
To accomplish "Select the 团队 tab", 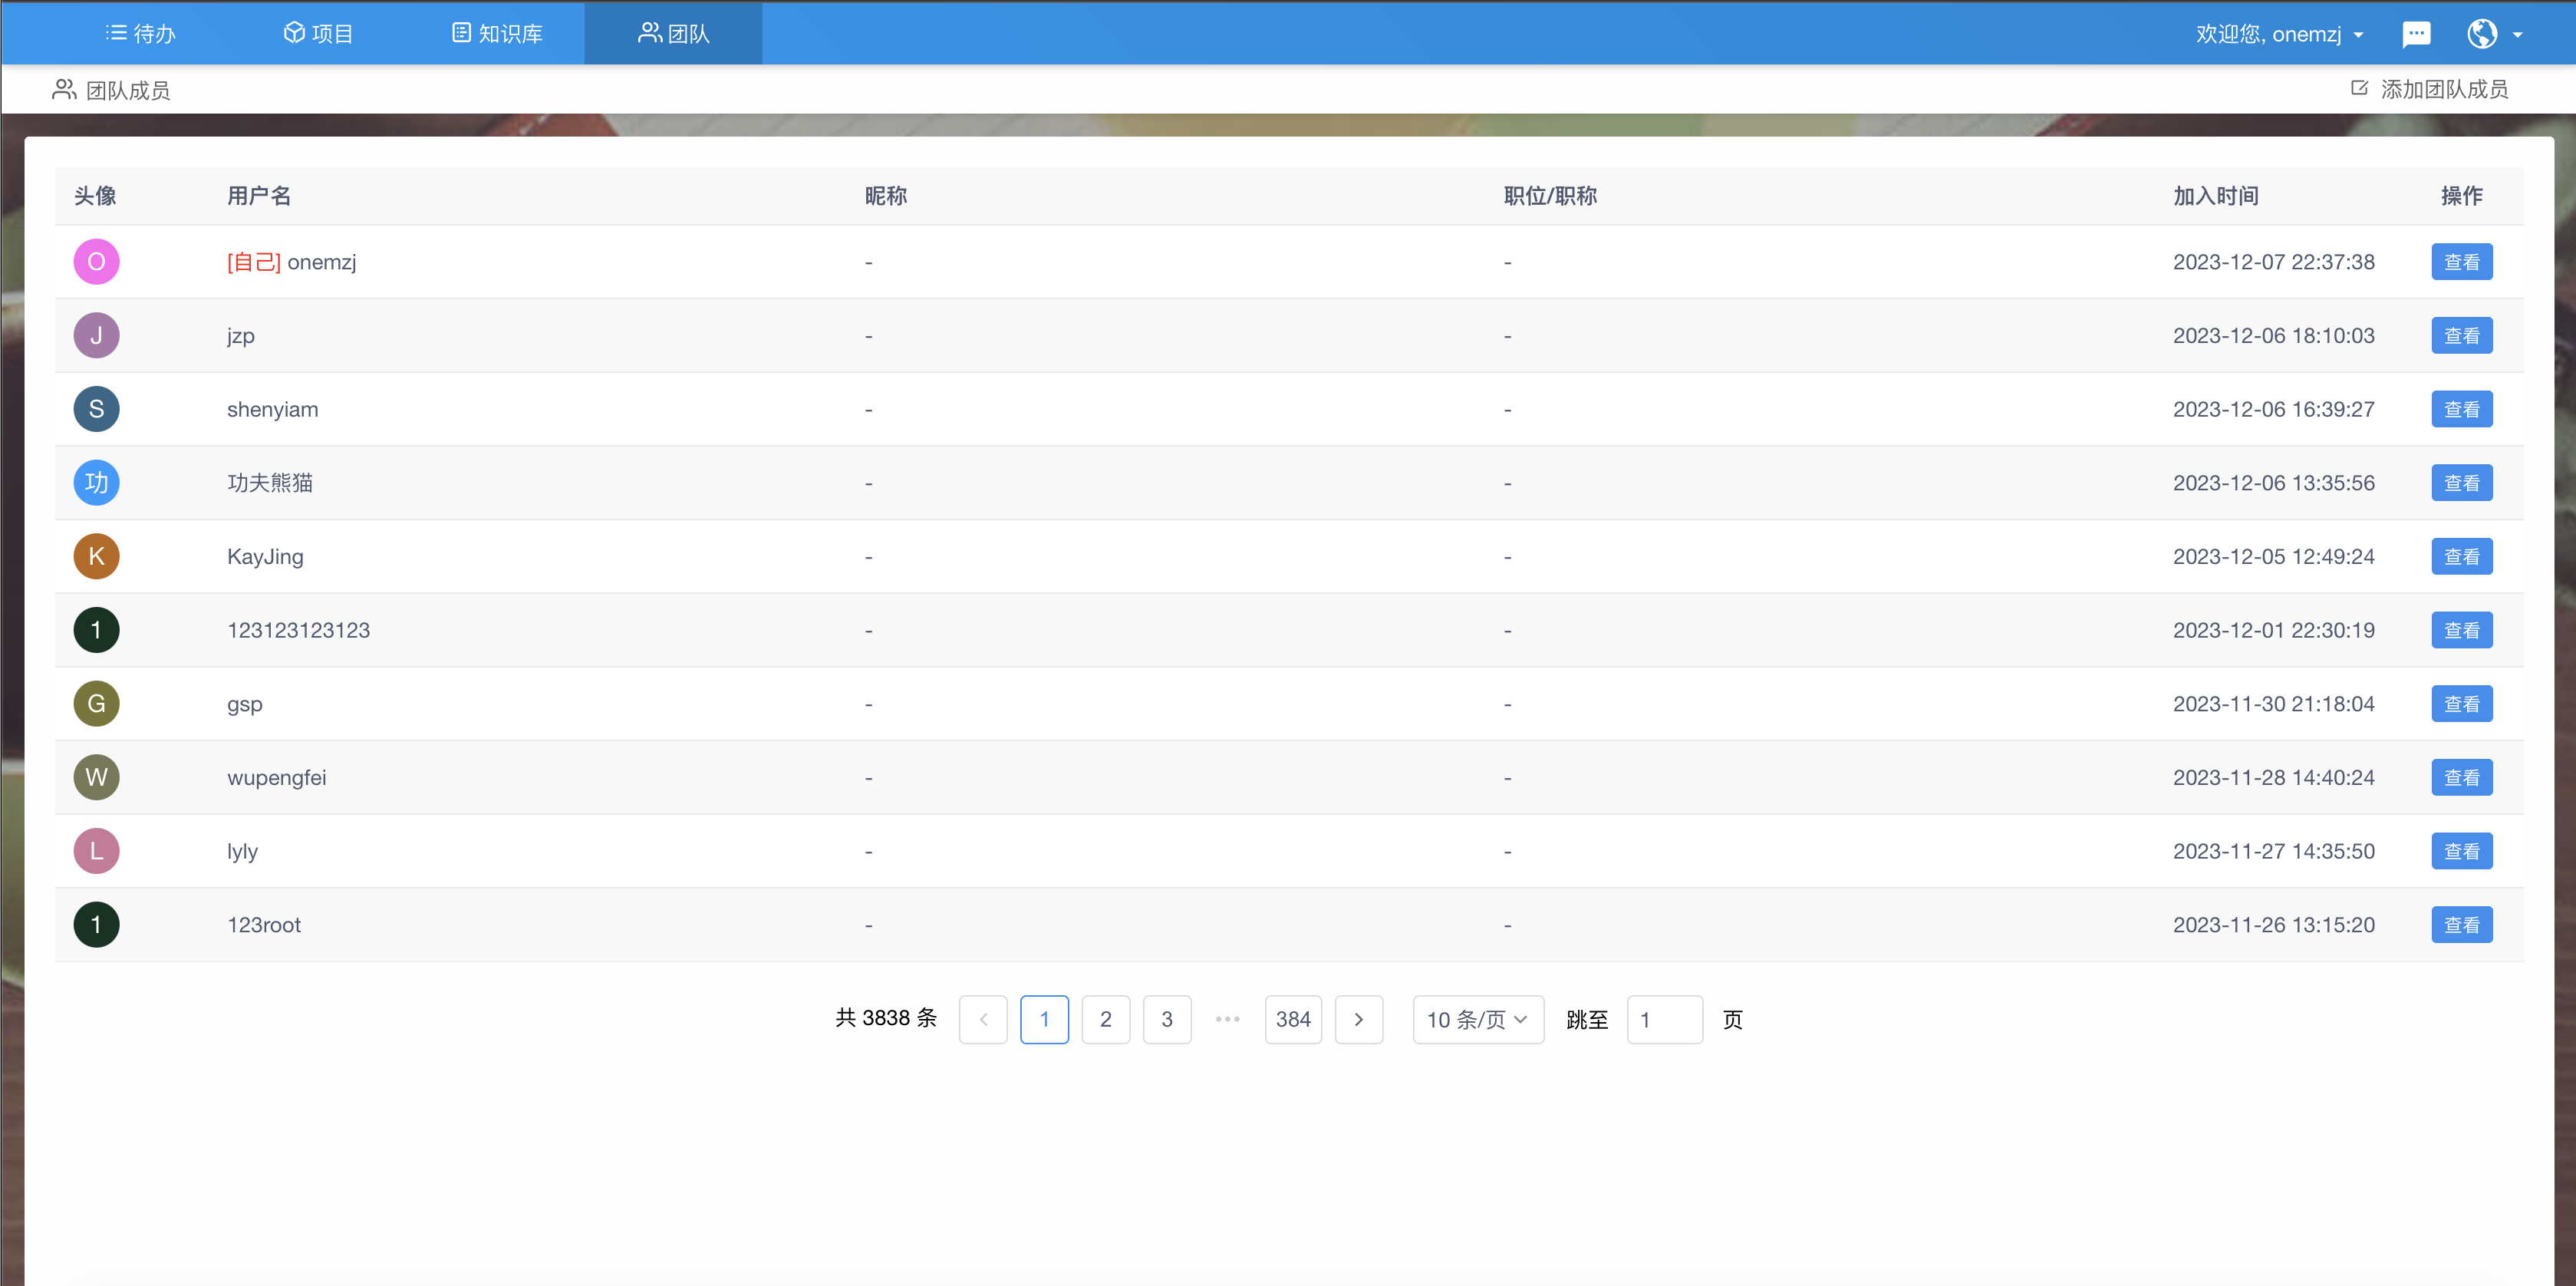I will [673, 34].
